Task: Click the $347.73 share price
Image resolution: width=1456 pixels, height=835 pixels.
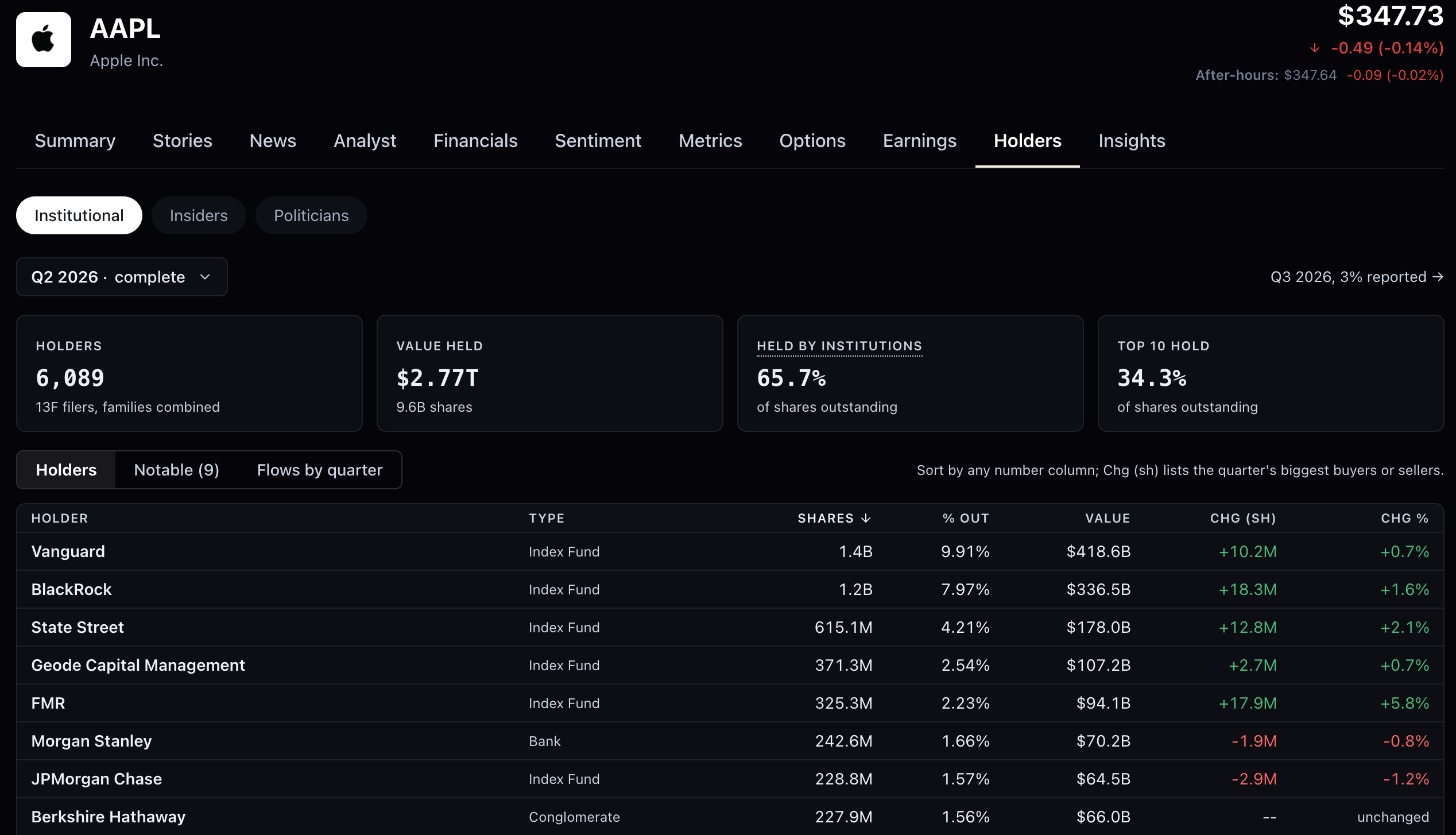Action: [x=1391, y=16]
